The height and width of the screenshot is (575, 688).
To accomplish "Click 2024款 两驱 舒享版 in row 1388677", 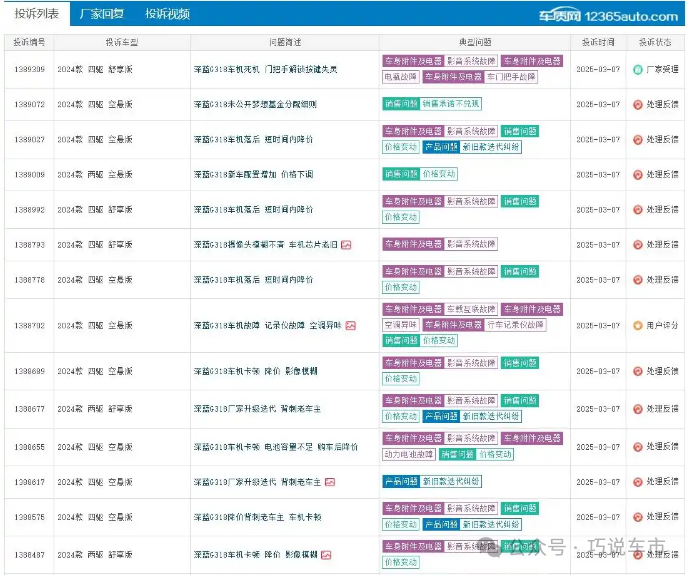I will [95, 409].
